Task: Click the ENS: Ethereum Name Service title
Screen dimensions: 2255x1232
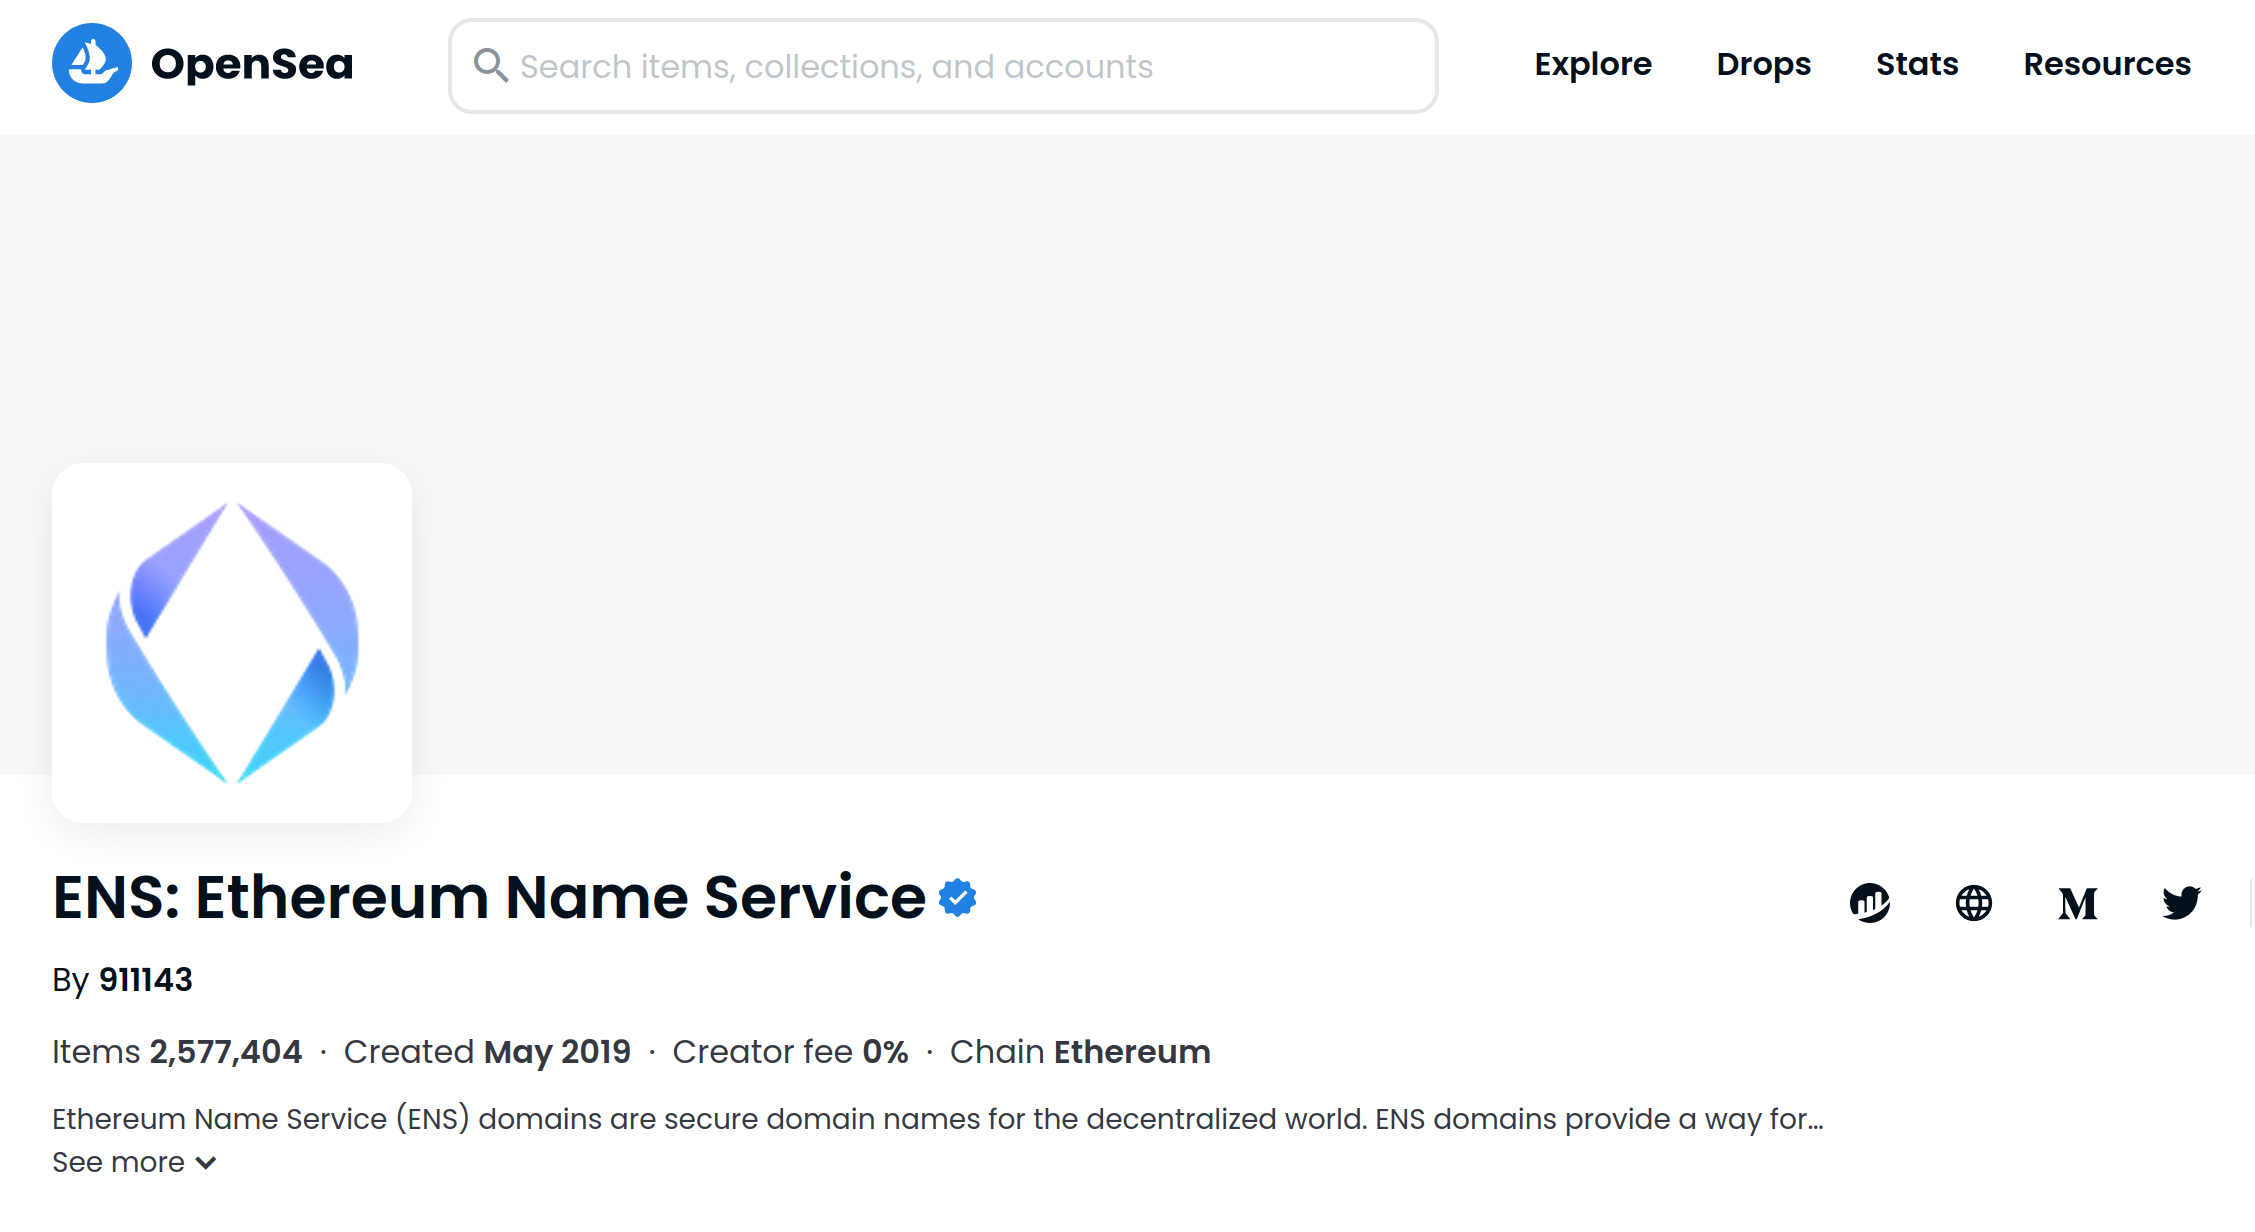Action: click(489, 897)
